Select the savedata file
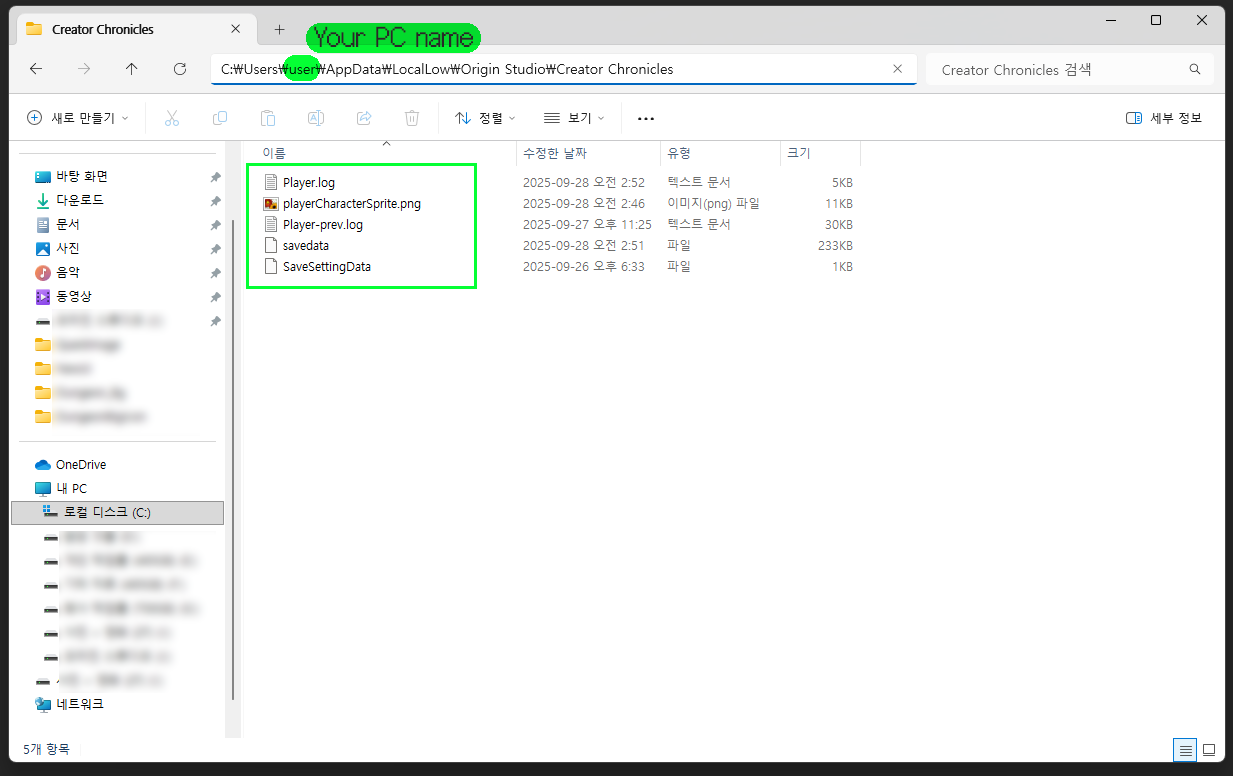Screen dimensions: 1233x776 306,245
